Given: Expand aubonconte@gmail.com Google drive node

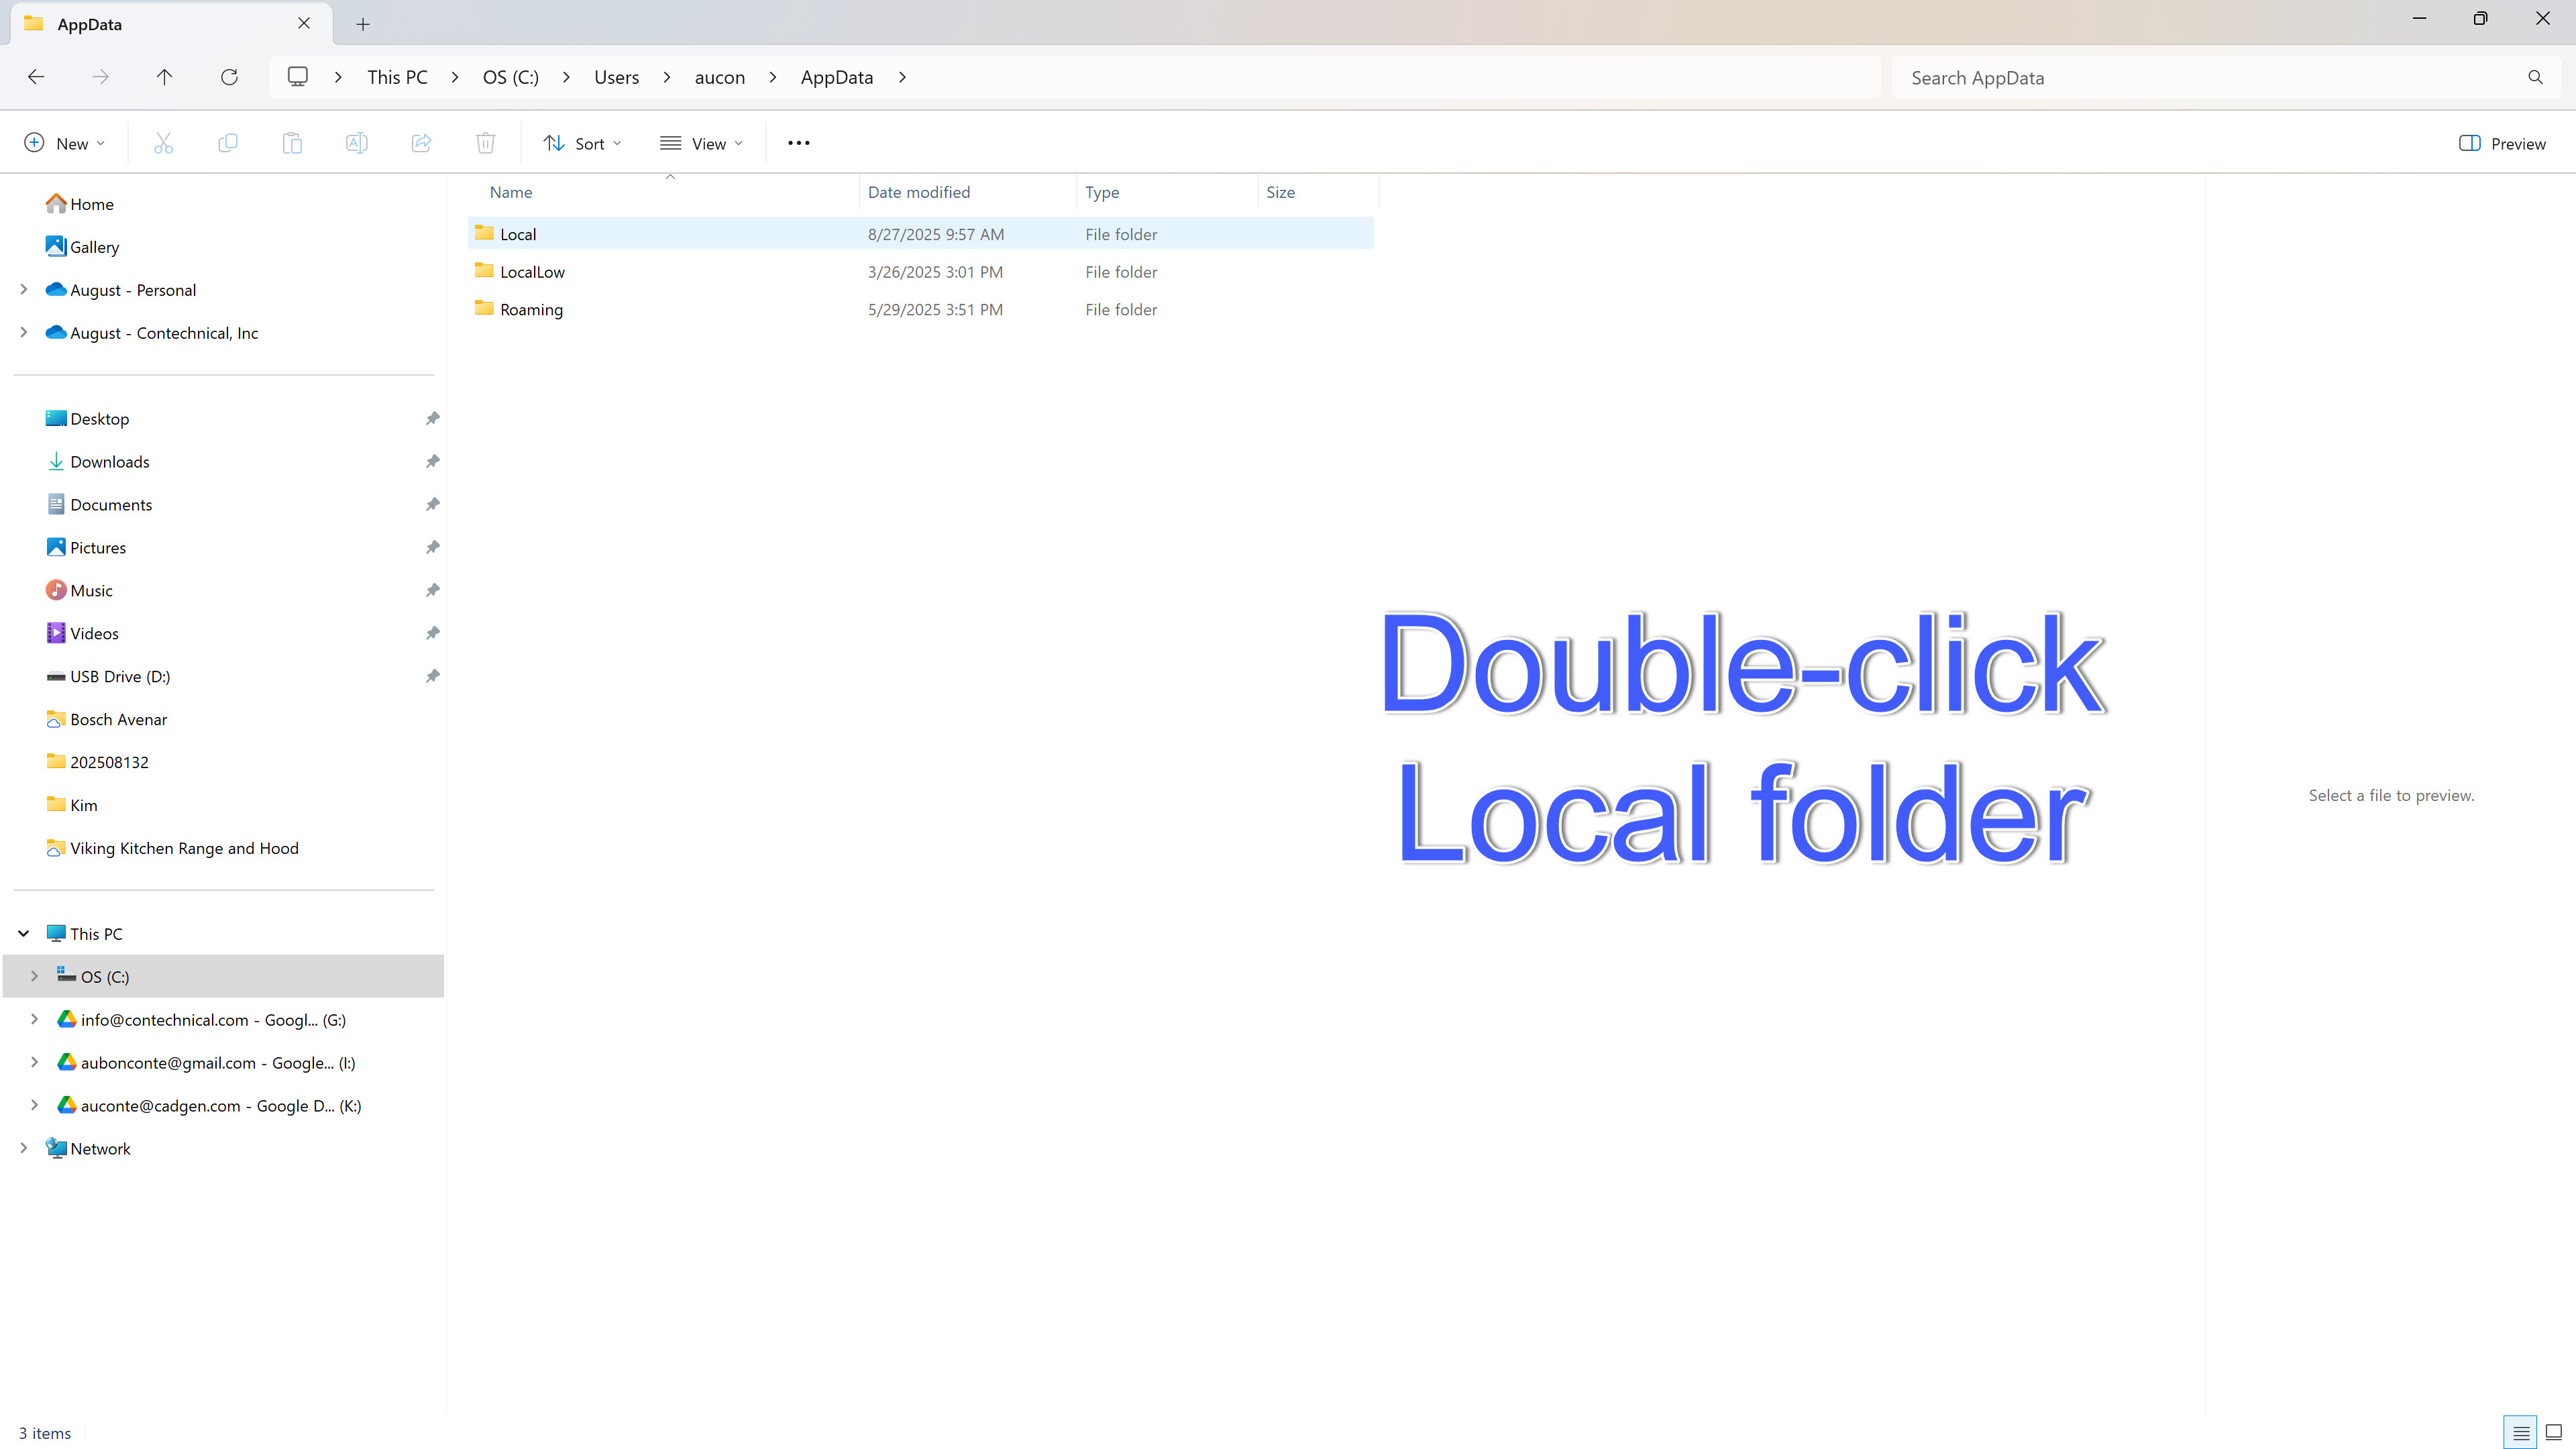Looking at the screenshot, I should pyautogui.click(x=34, y=1062).
